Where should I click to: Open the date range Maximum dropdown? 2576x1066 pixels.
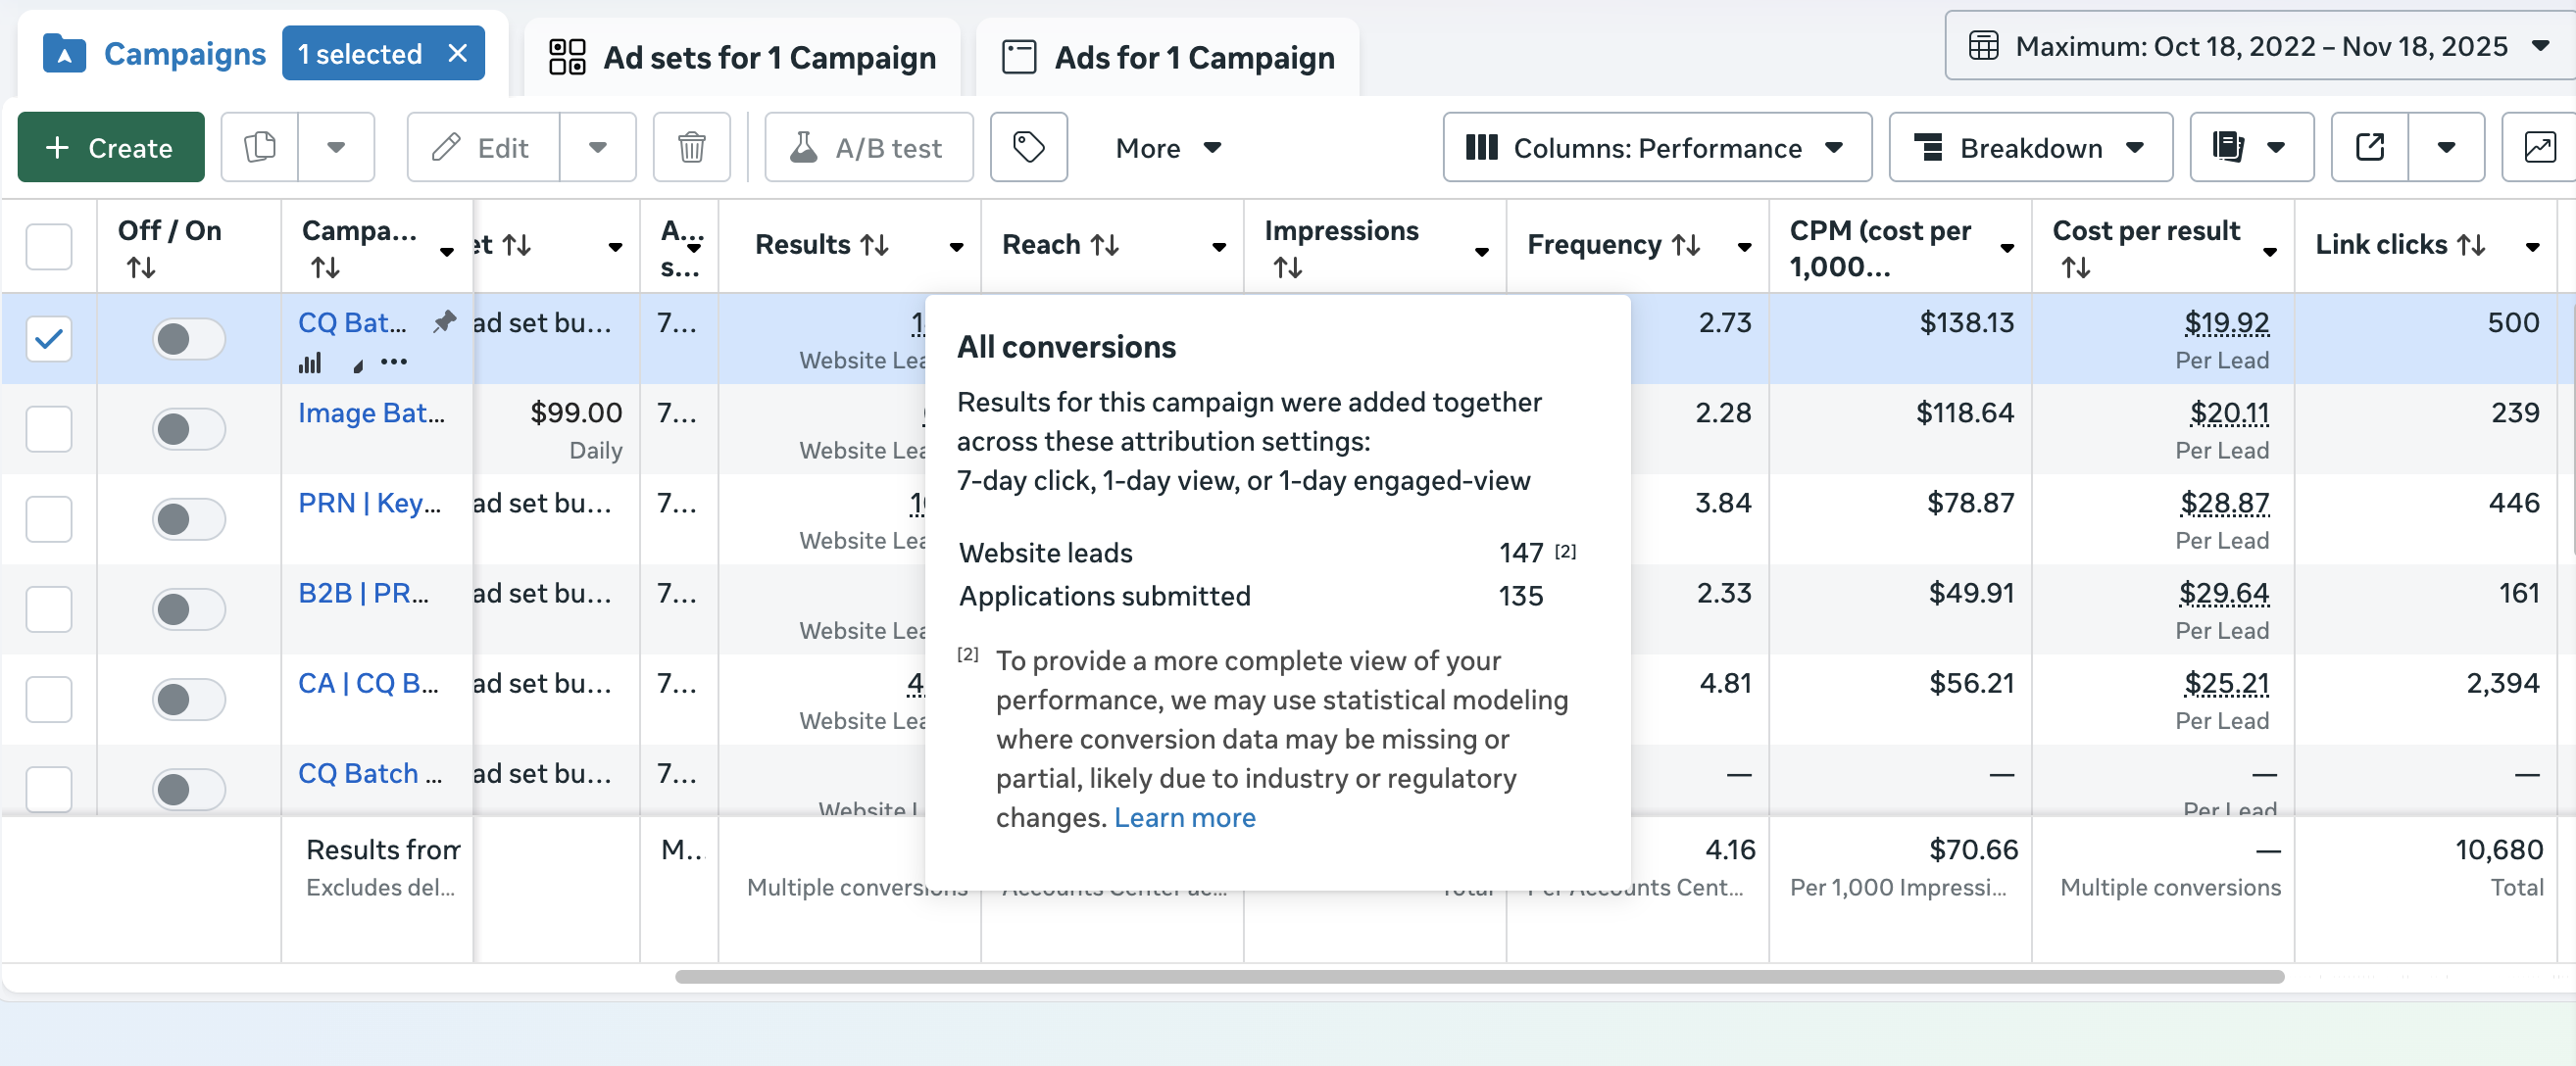point(2261,46)
